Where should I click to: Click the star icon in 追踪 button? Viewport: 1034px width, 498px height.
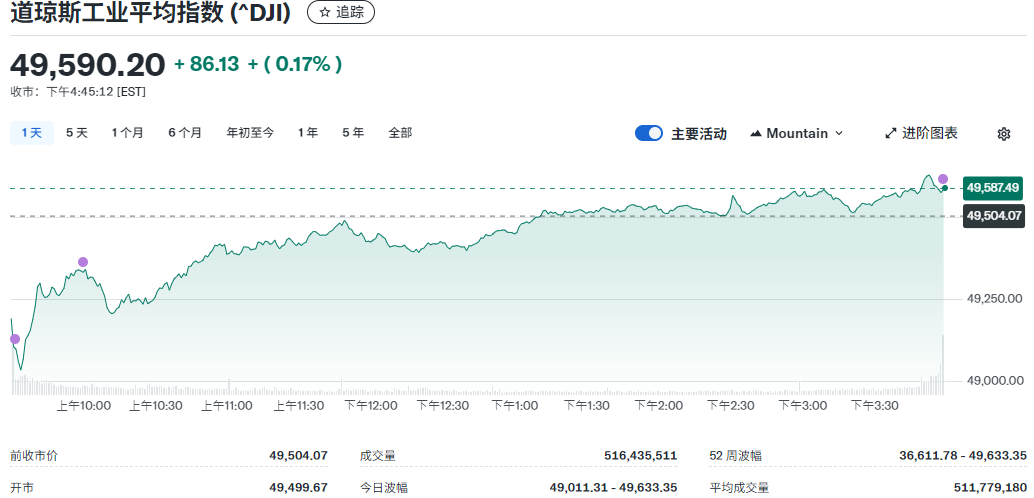tap(324, 13)
